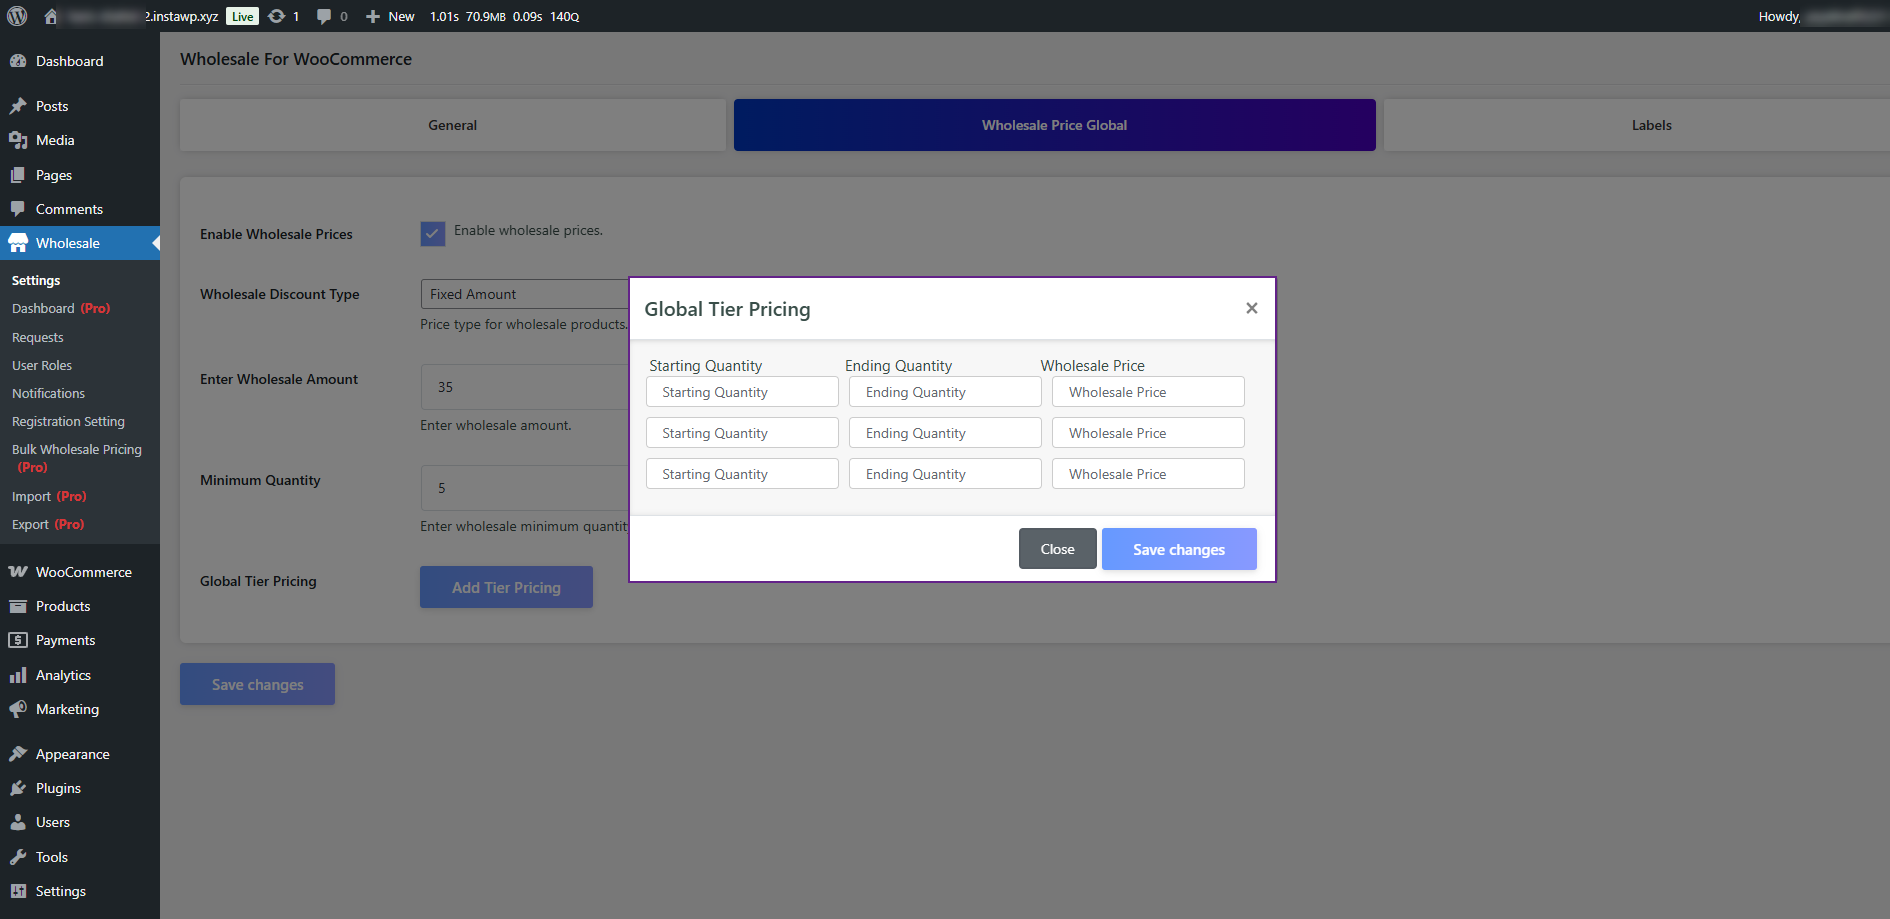1890x919 pixels.
Task: Focus third row Ending Quantity field
Action: click(x=945, y=474)
